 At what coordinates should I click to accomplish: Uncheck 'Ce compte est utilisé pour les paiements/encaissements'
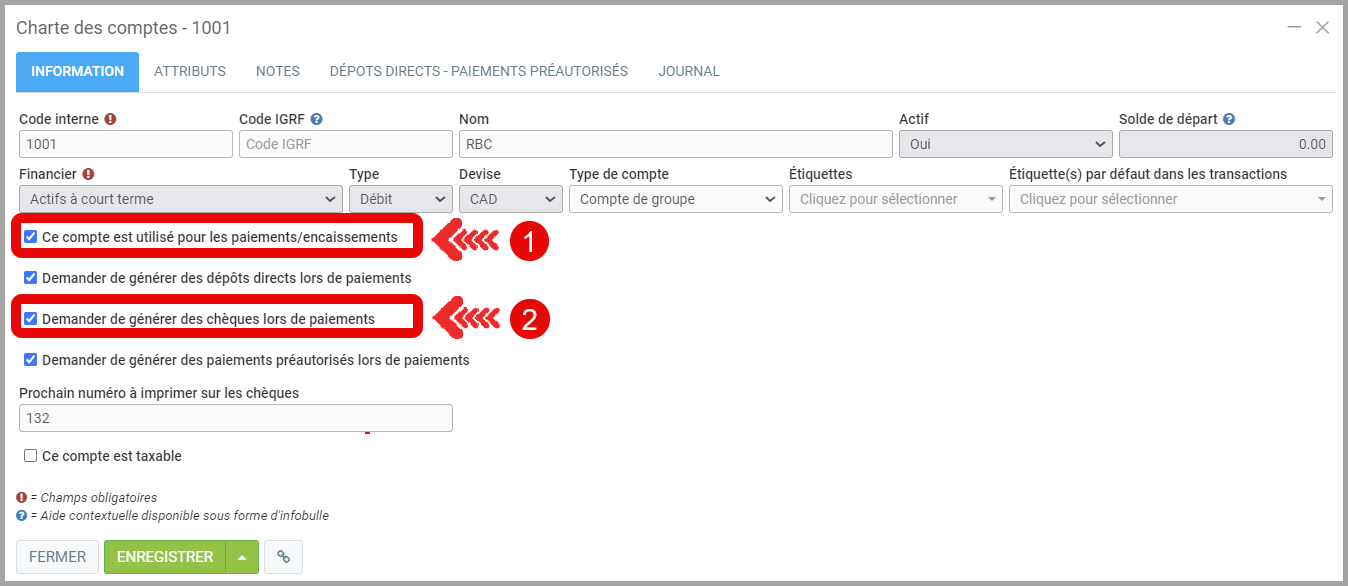[x=31, y=237]
